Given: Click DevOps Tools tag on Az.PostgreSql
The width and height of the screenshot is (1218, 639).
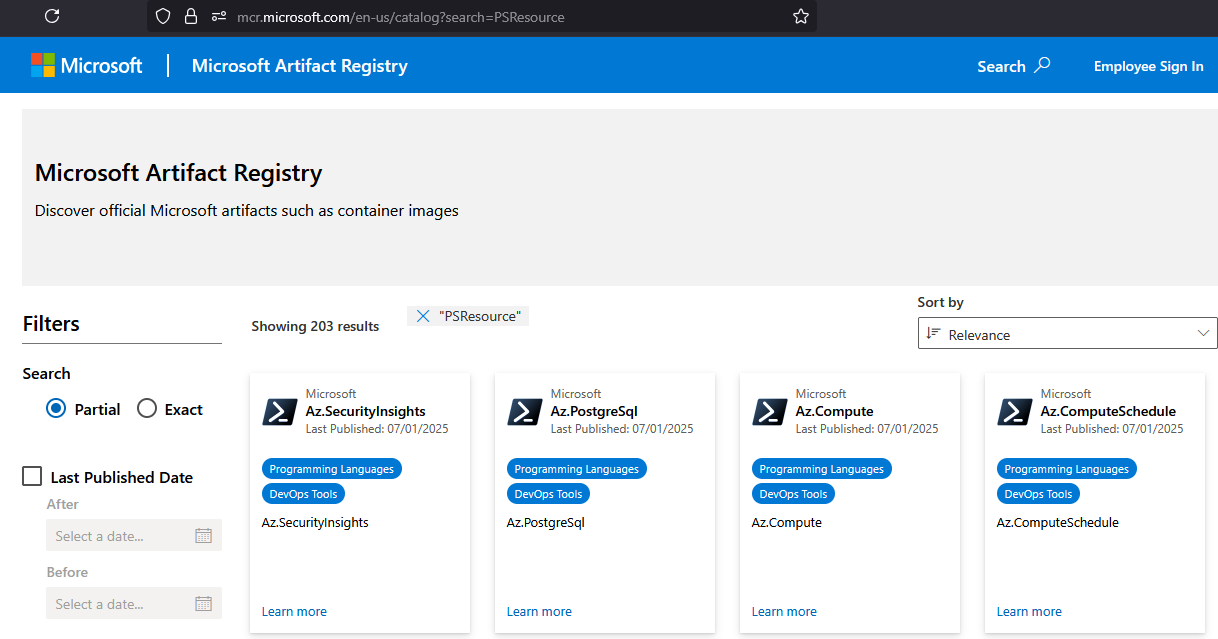Looking at the screenshot, I should [x=548, y=494].
